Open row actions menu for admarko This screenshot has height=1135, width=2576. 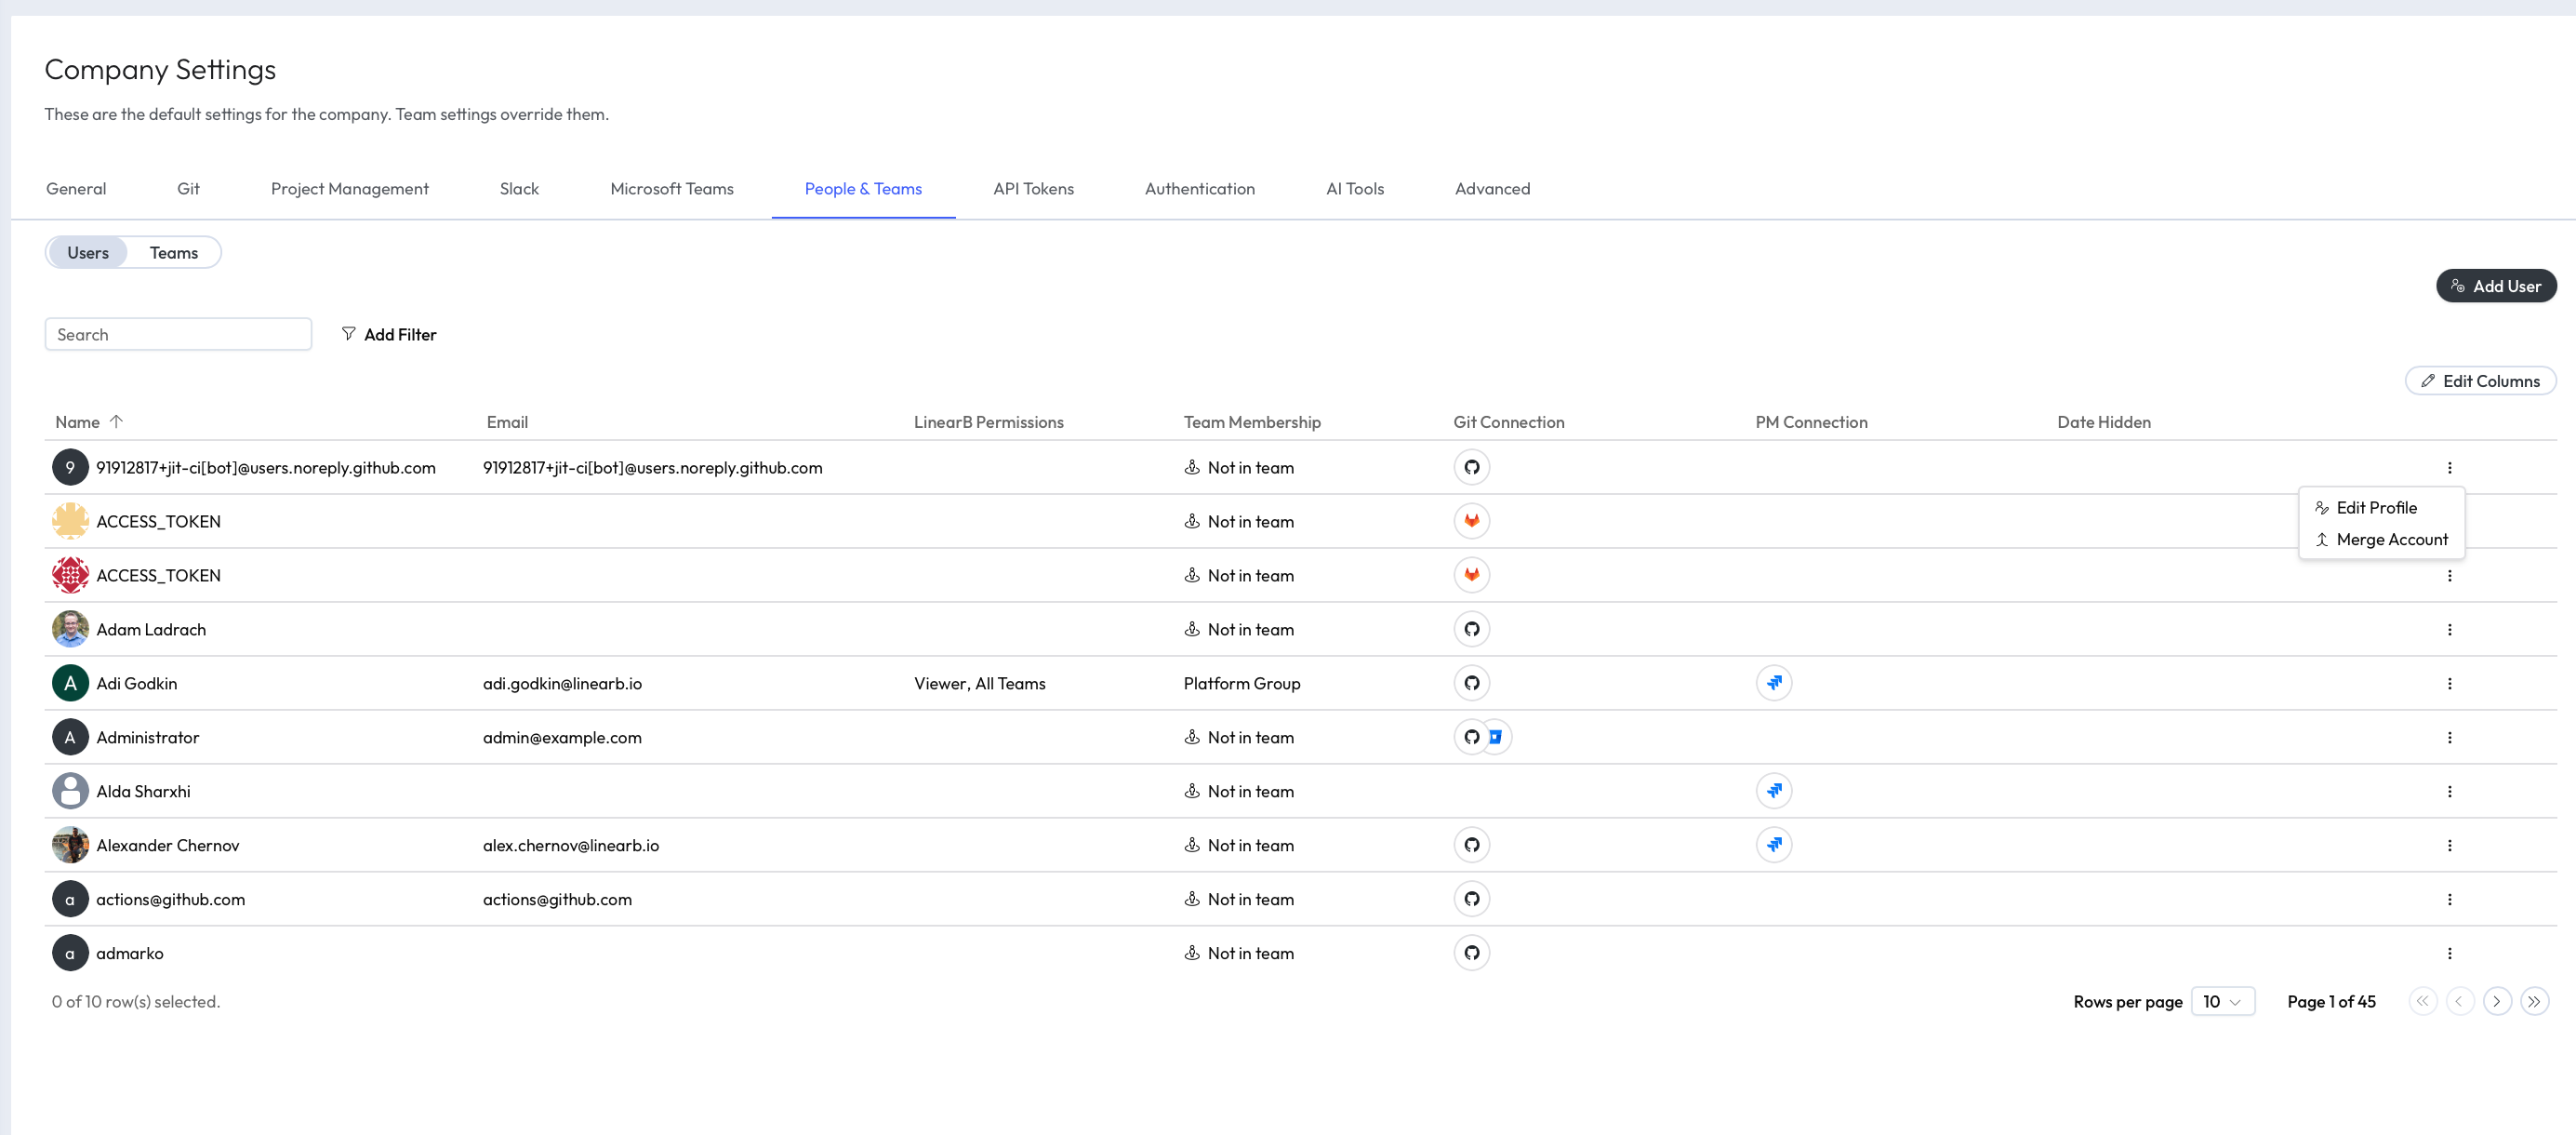[x=2449, y=953]
